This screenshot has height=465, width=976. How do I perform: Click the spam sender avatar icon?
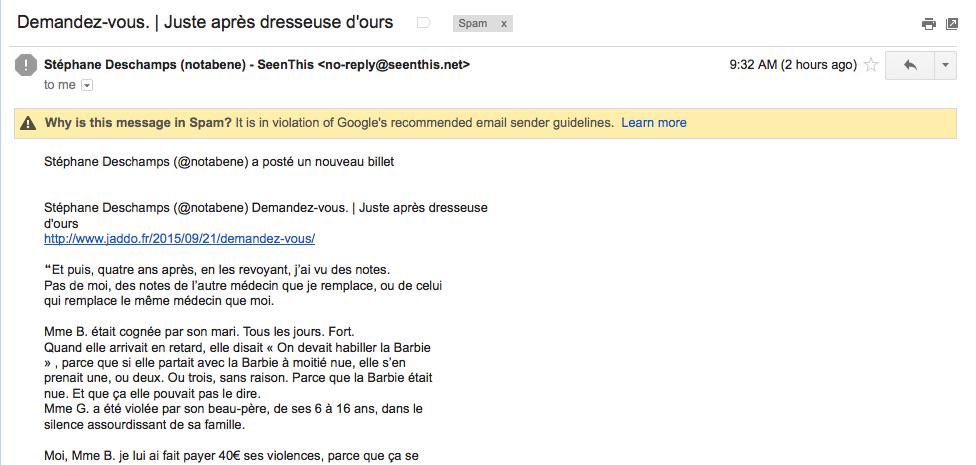(26, 65)
